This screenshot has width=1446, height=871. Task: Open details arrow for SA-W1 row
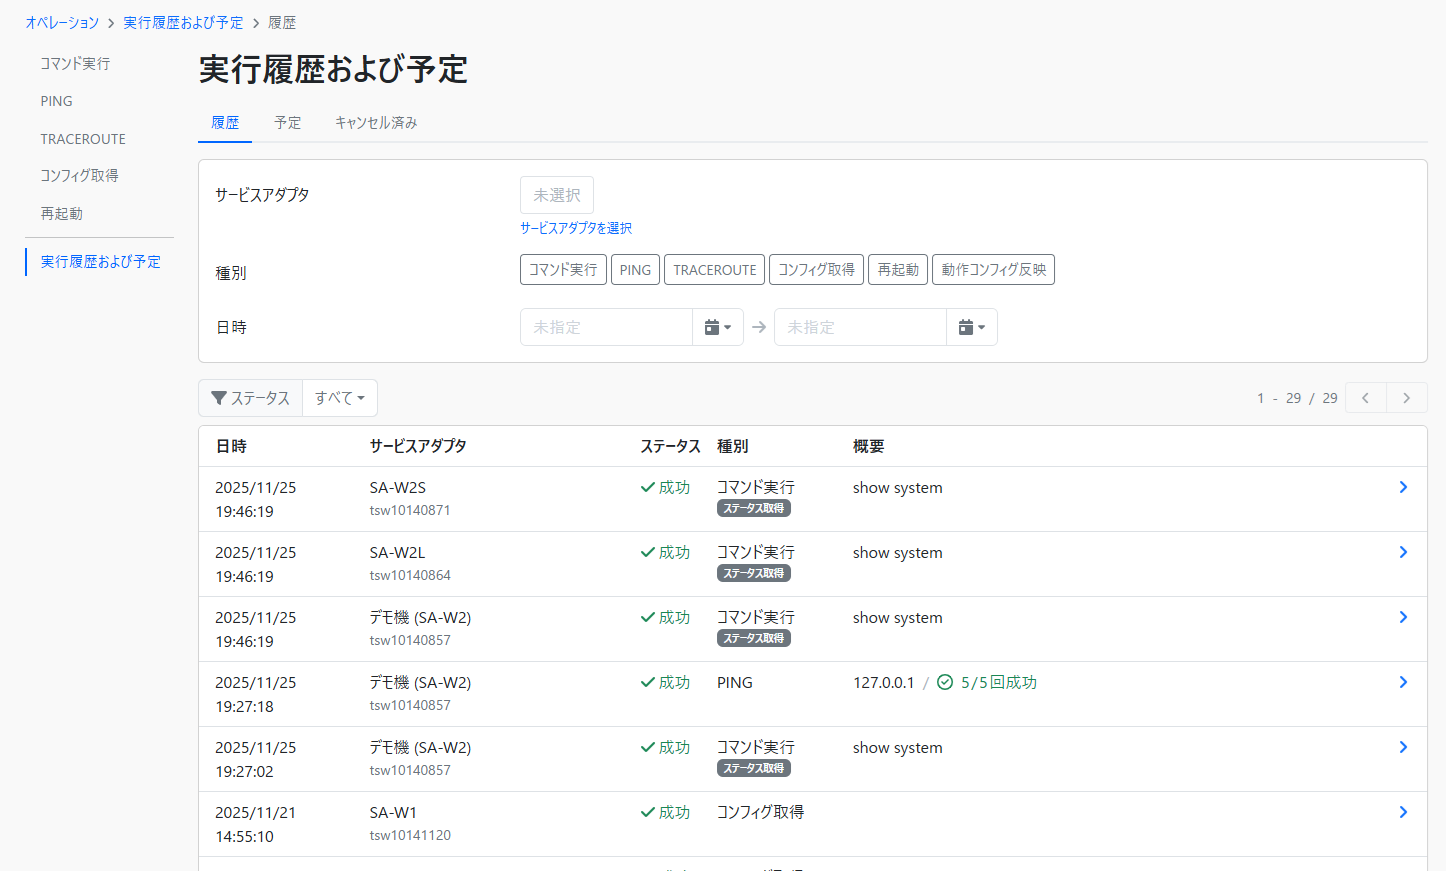[1403, 812]
